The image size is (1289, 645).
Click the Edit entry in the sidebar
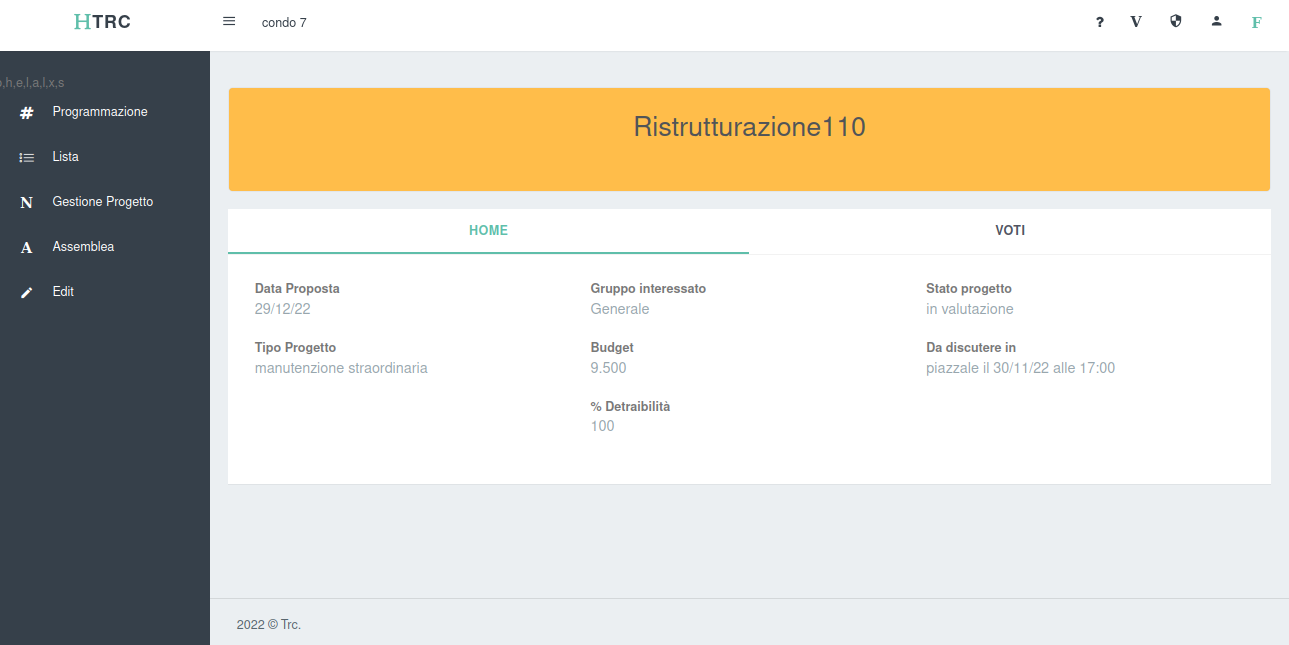point(63,291)
